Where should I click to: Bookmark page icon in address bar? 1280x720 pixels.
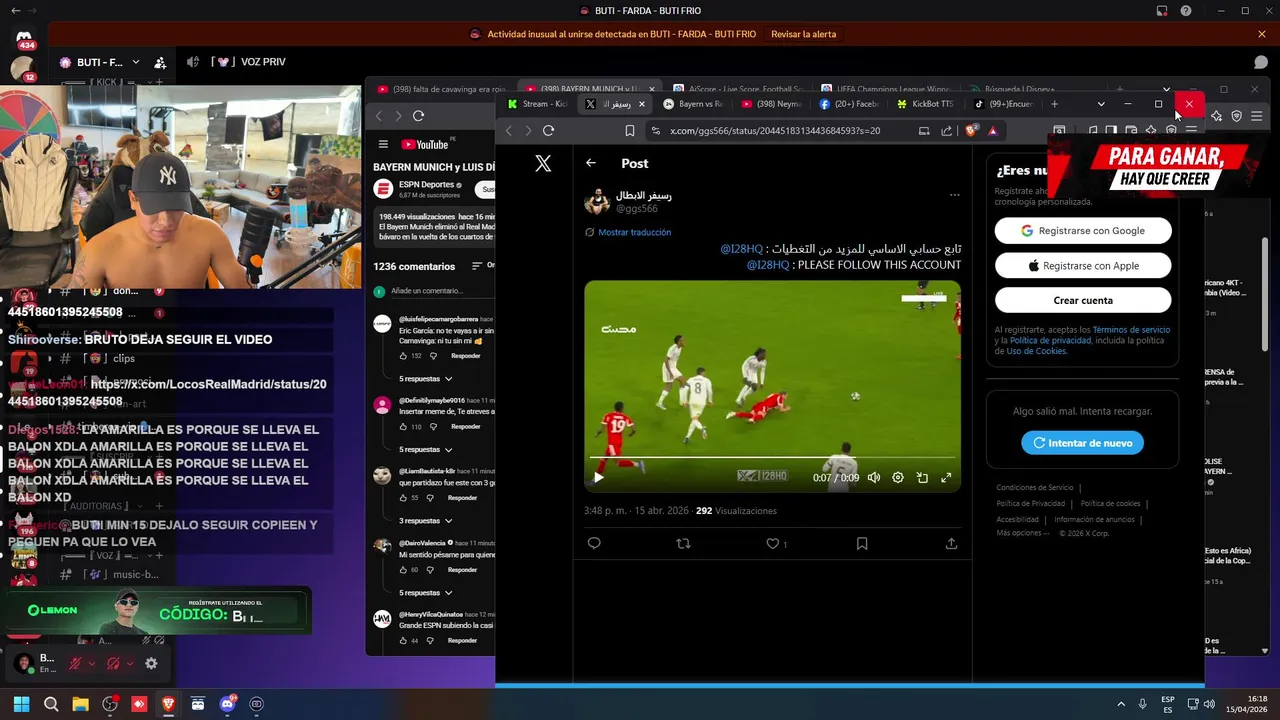click(630, 131)
